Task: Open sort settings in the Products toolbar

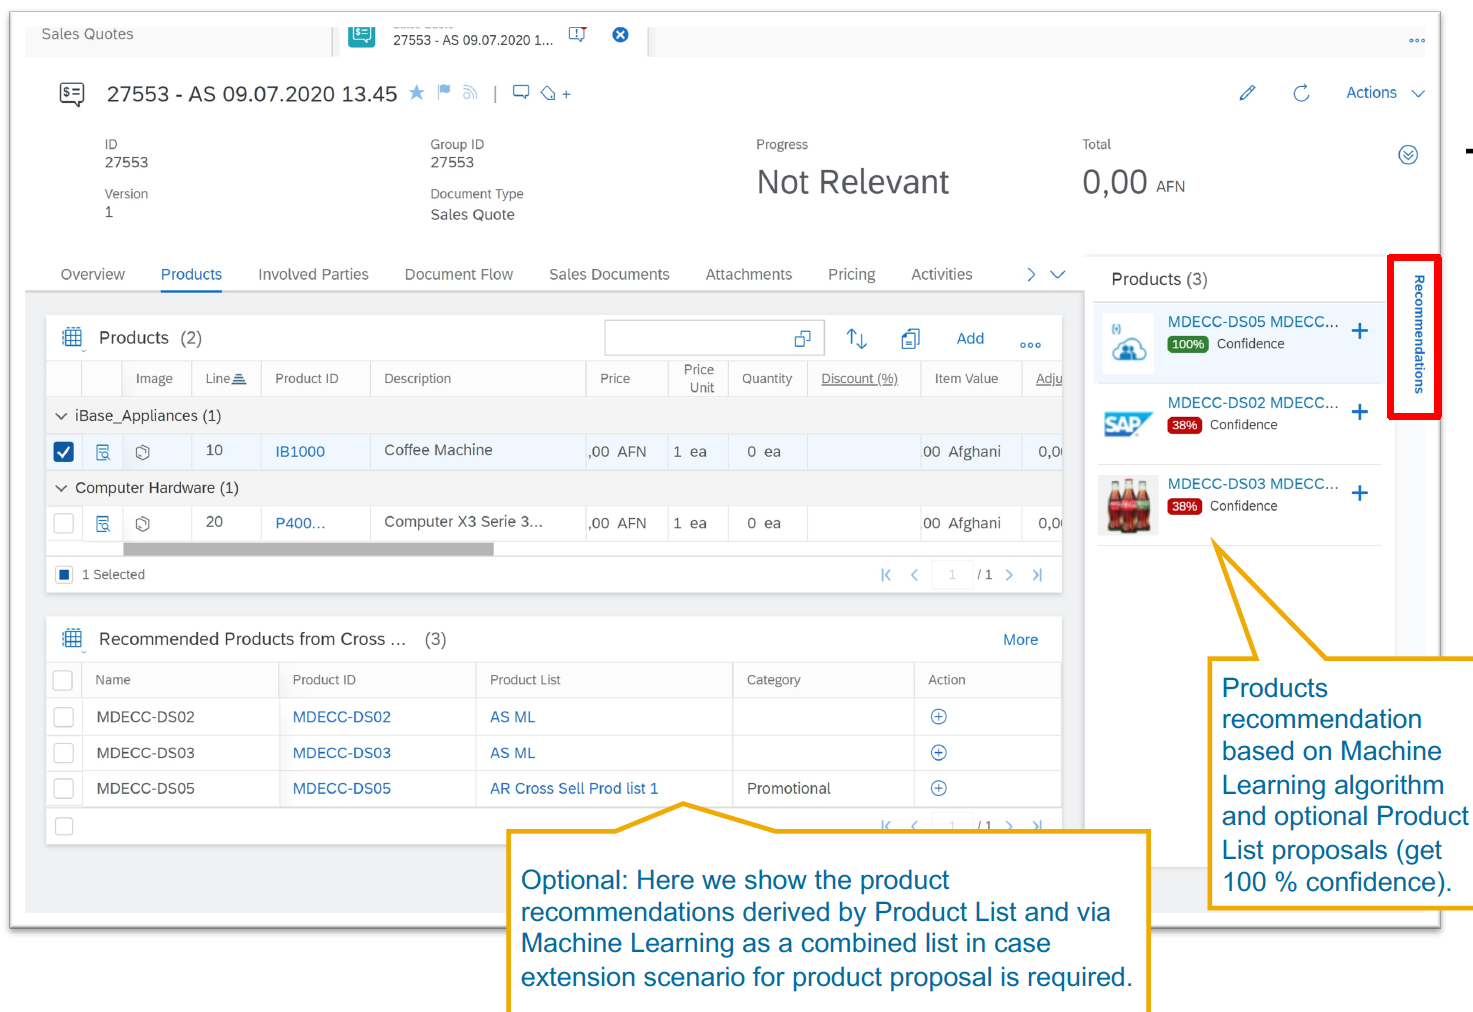Action: pyautogui.click(x=856, y=338)
